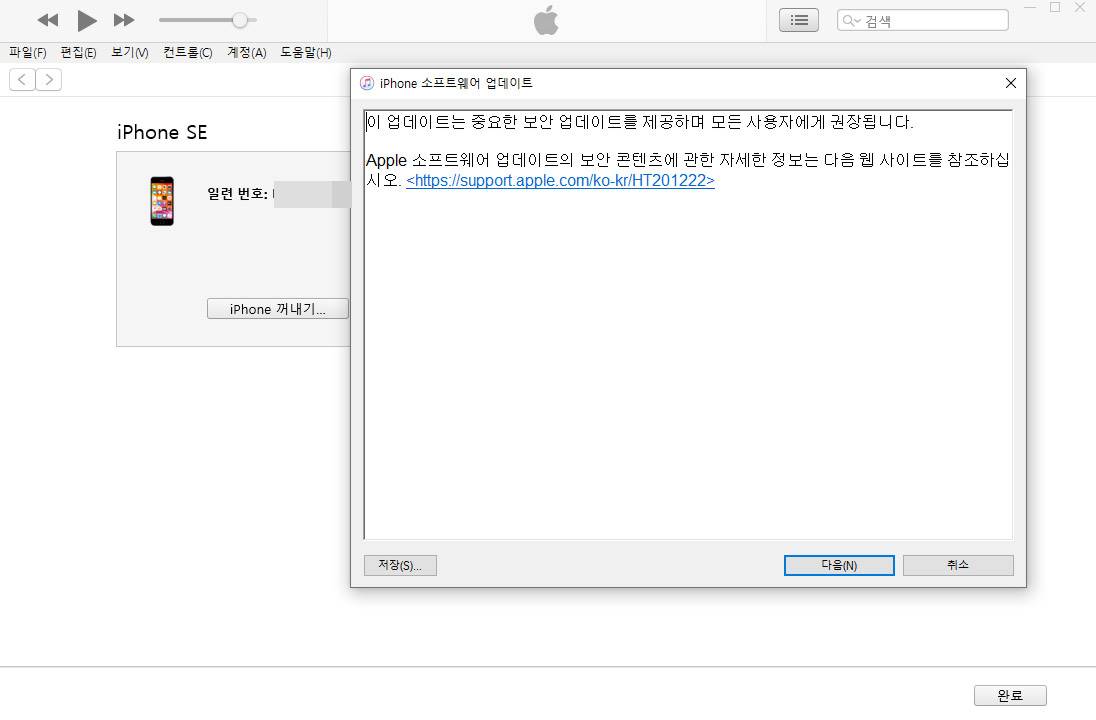The height and width of the screenshot is (720, 1096).
Task: Open the 파일(F) menu
Action: tap(28, 52)
